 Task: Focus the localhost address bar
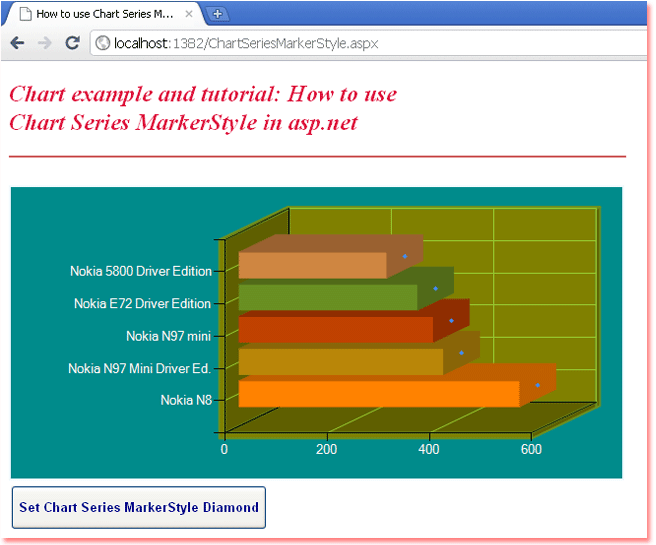pyautogui.click(x=368, y=43)
